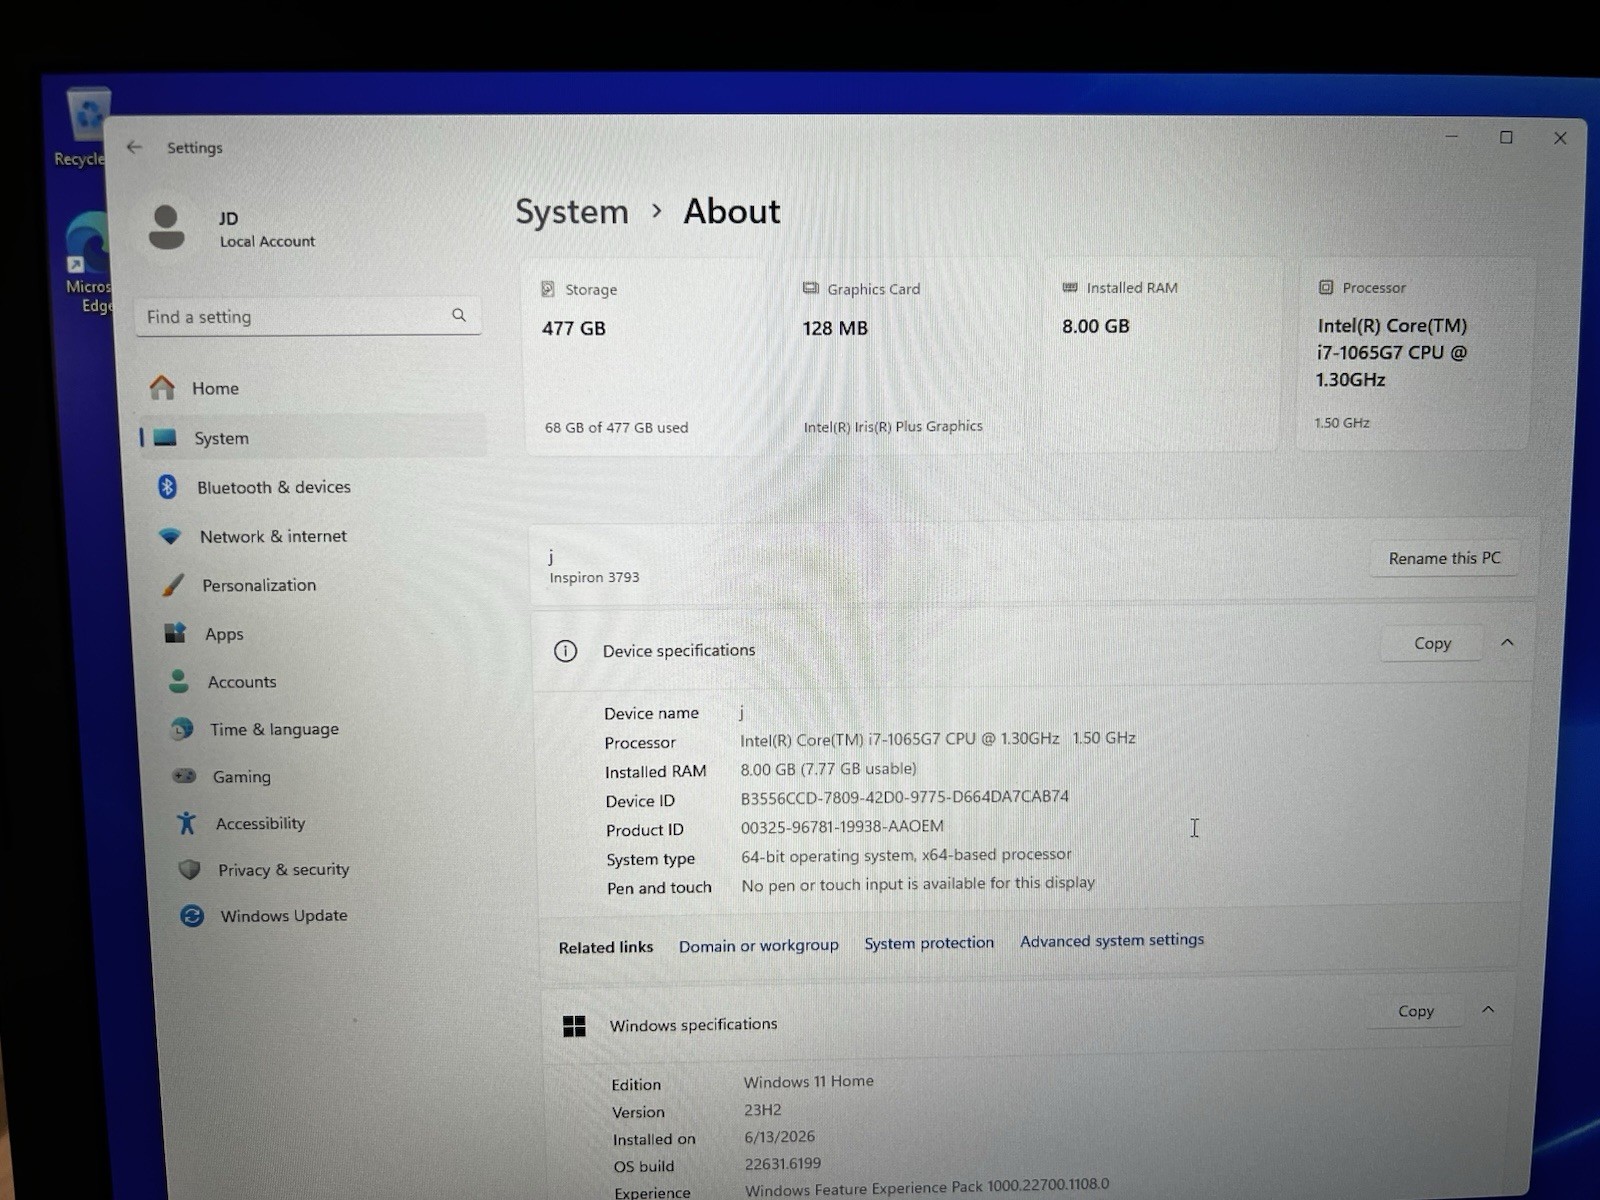
Task: Open Bluetooth & devices settings
Action: click(314, 487)
